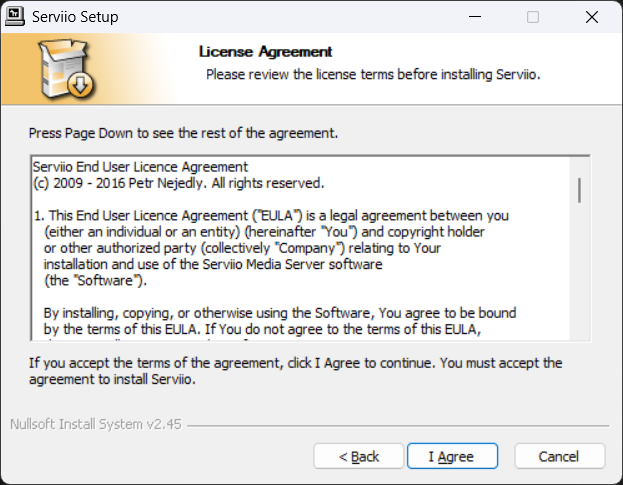Click the 'Serviio End User Licence Agreement' line
Screen dimensions: 623x485
[x=140, y=167]
